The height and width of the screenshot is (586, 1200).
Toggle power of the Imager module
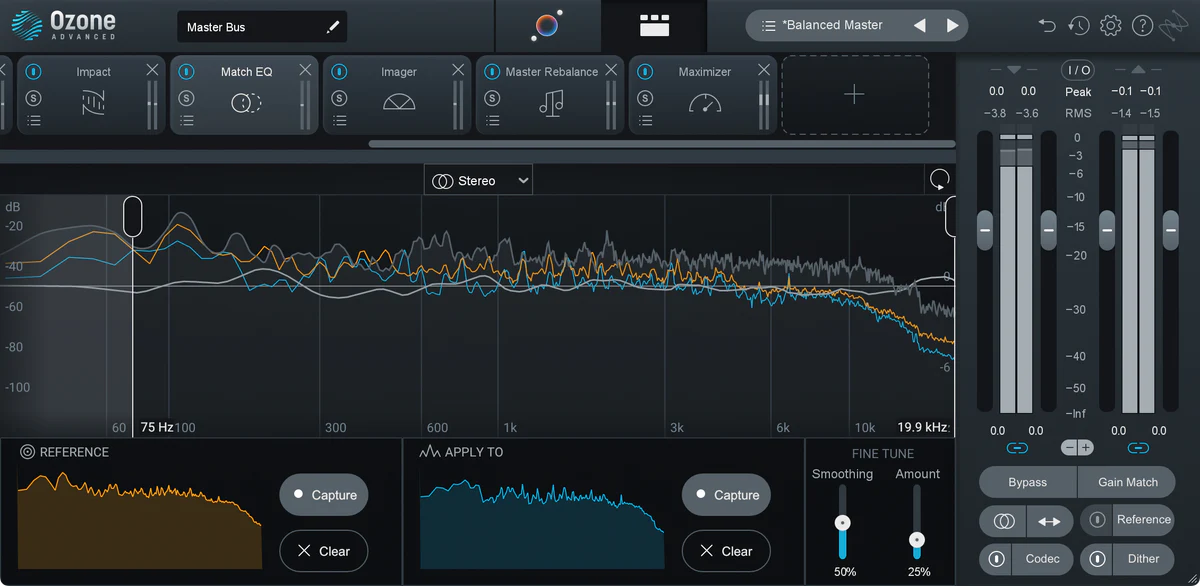click(339, 72)
